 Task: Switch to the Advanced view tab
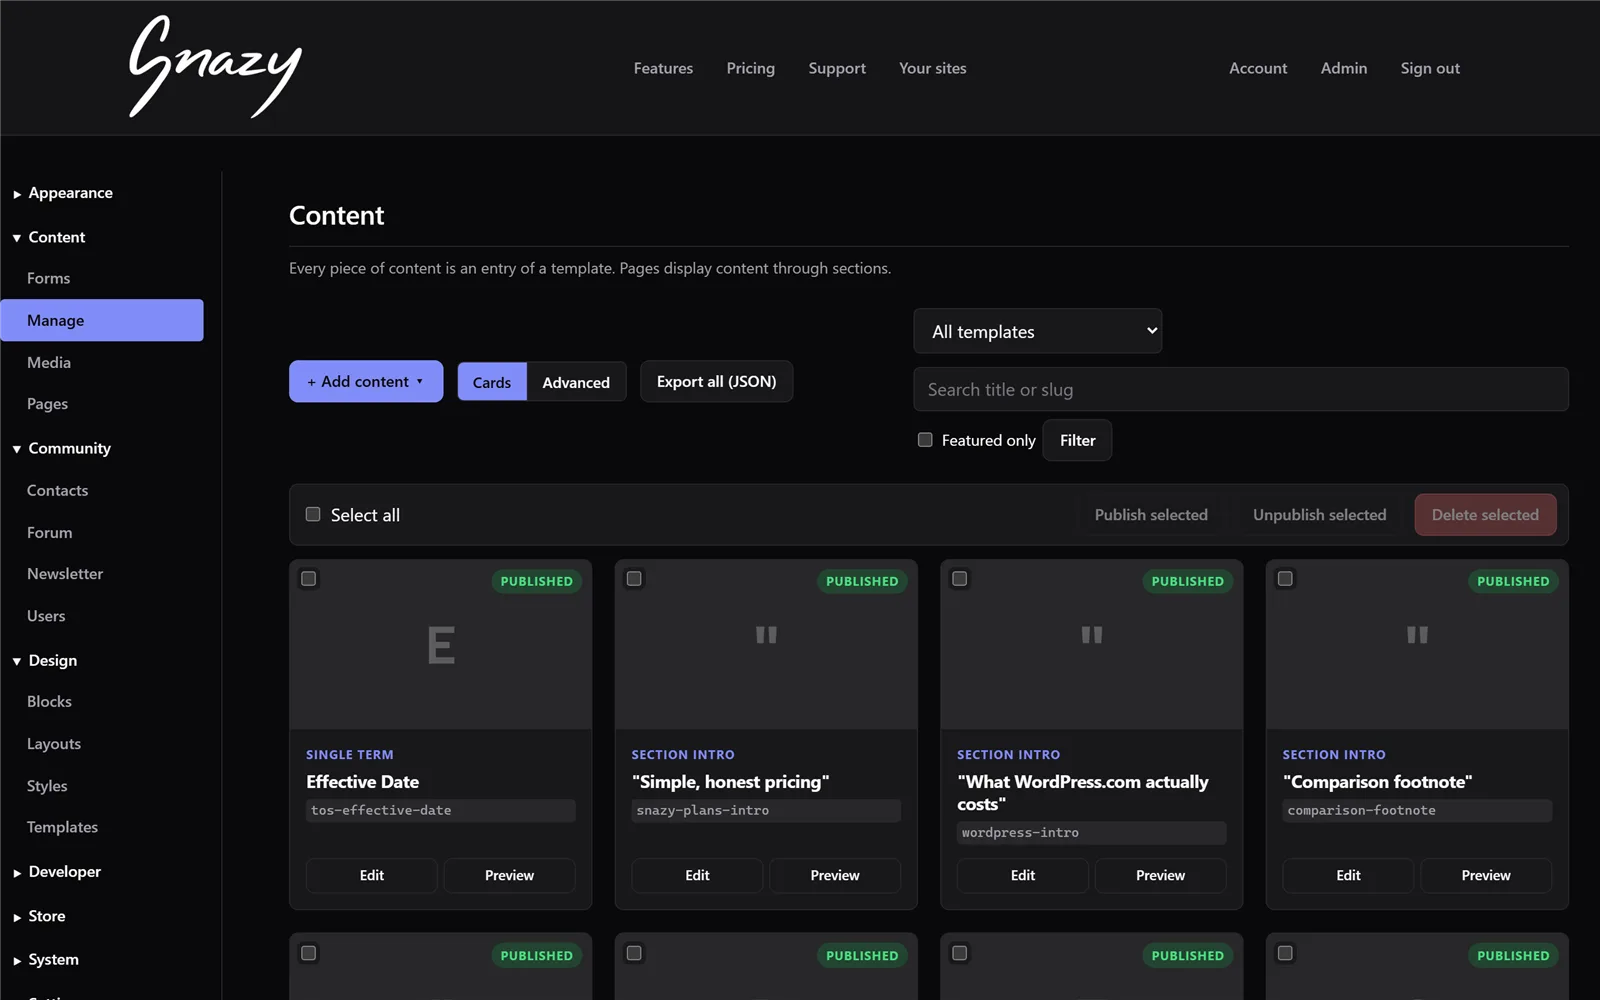point(576,382)
